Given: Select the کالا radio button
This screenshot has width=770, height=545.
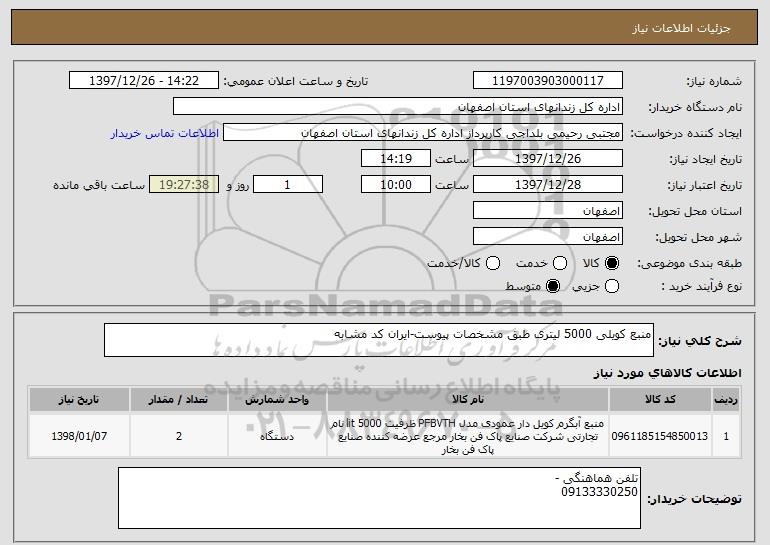Looking at the screenshot, I should pos(611,264).
